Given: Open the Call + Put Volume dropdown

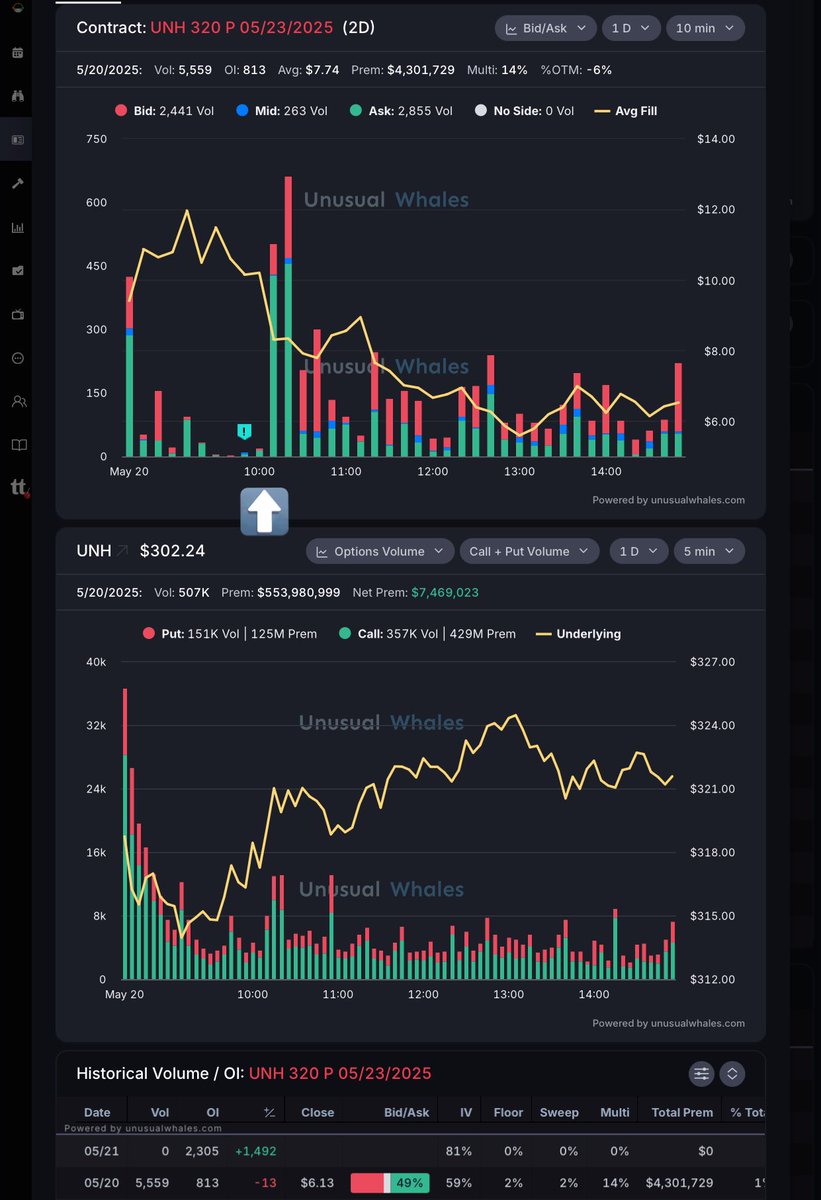Looking at the screenshot, I should pos(528,551).
